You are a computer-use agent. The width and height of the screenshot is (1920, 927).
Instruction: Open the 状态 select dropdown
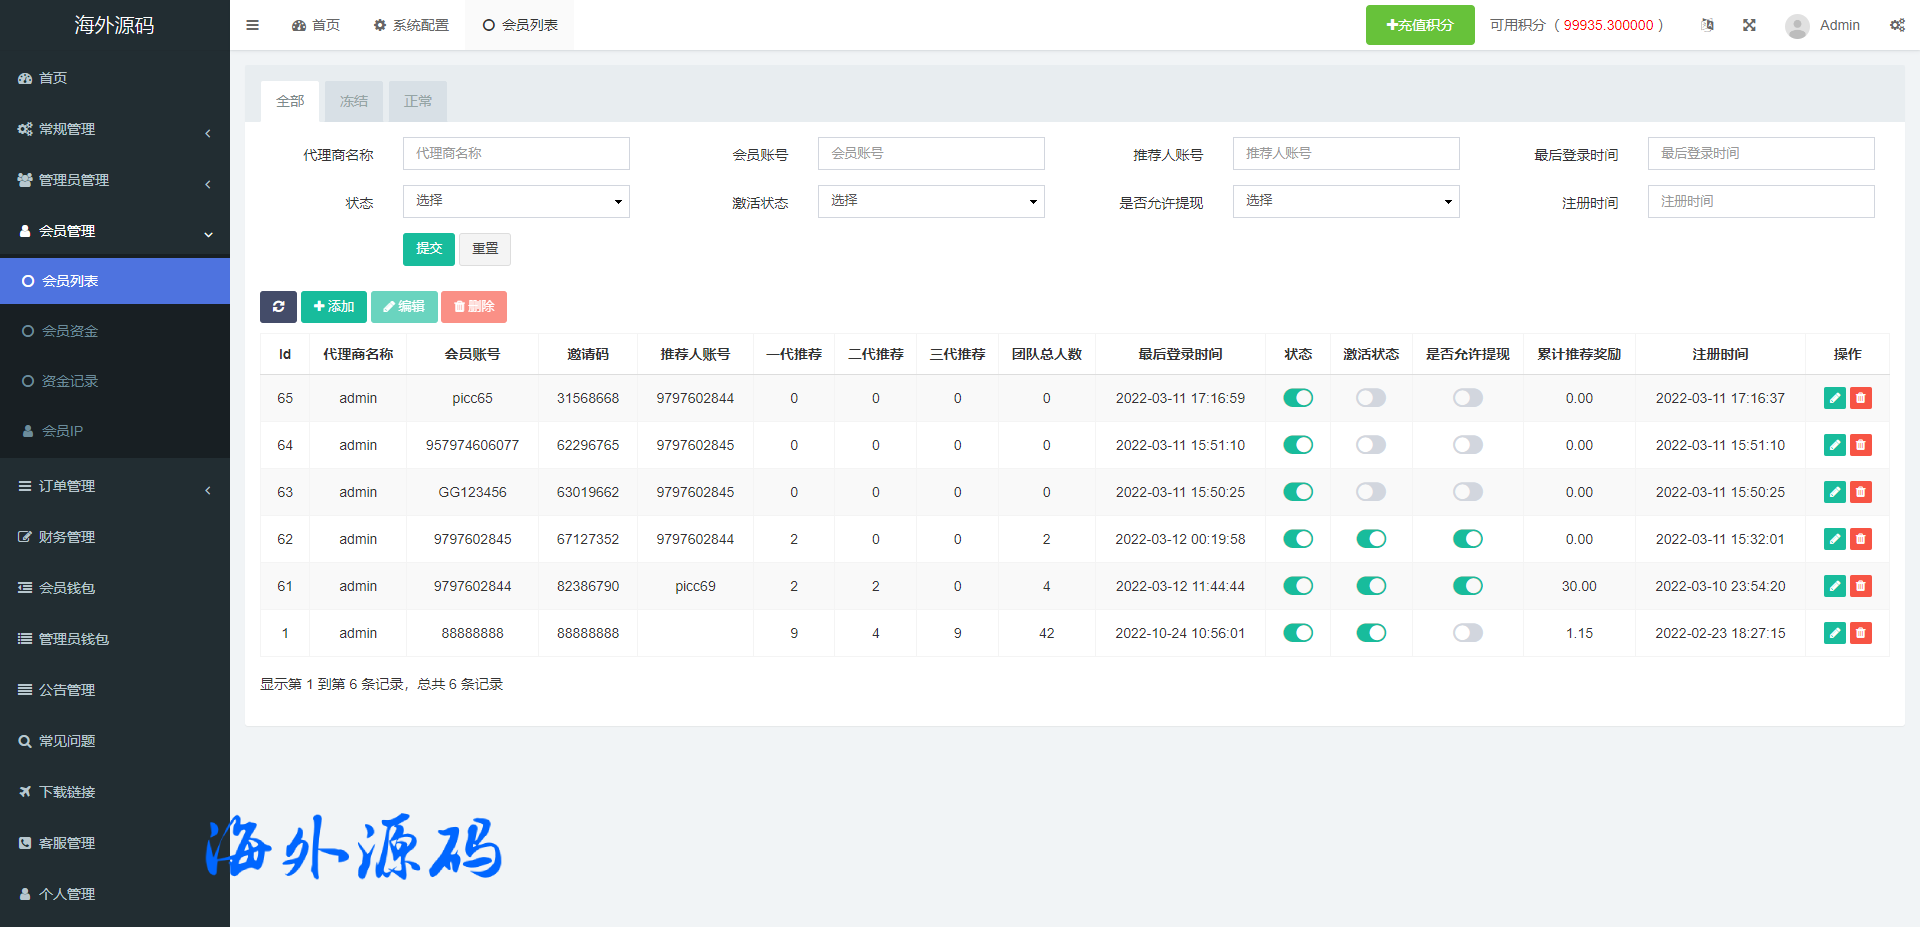tap(516, 201)
